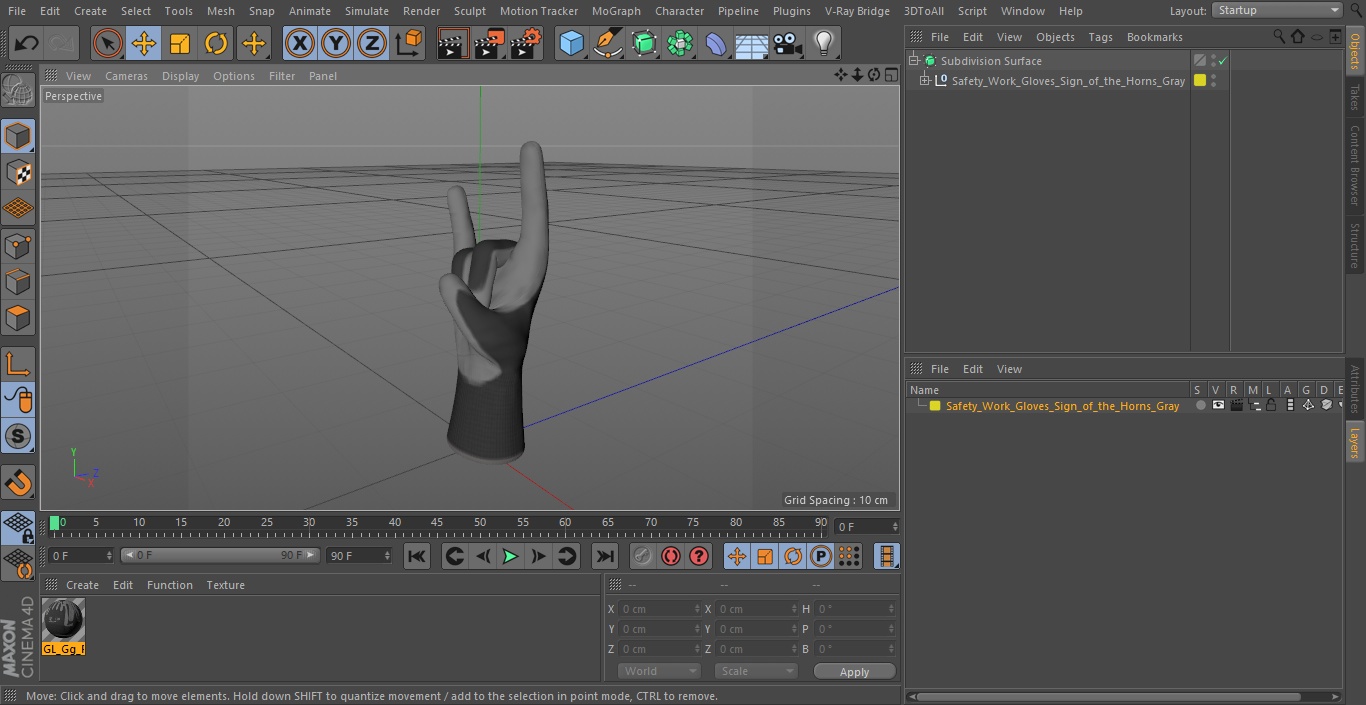Select the Live Selection tool
The image size is (1366, 705).
click(x=108, y=43)
